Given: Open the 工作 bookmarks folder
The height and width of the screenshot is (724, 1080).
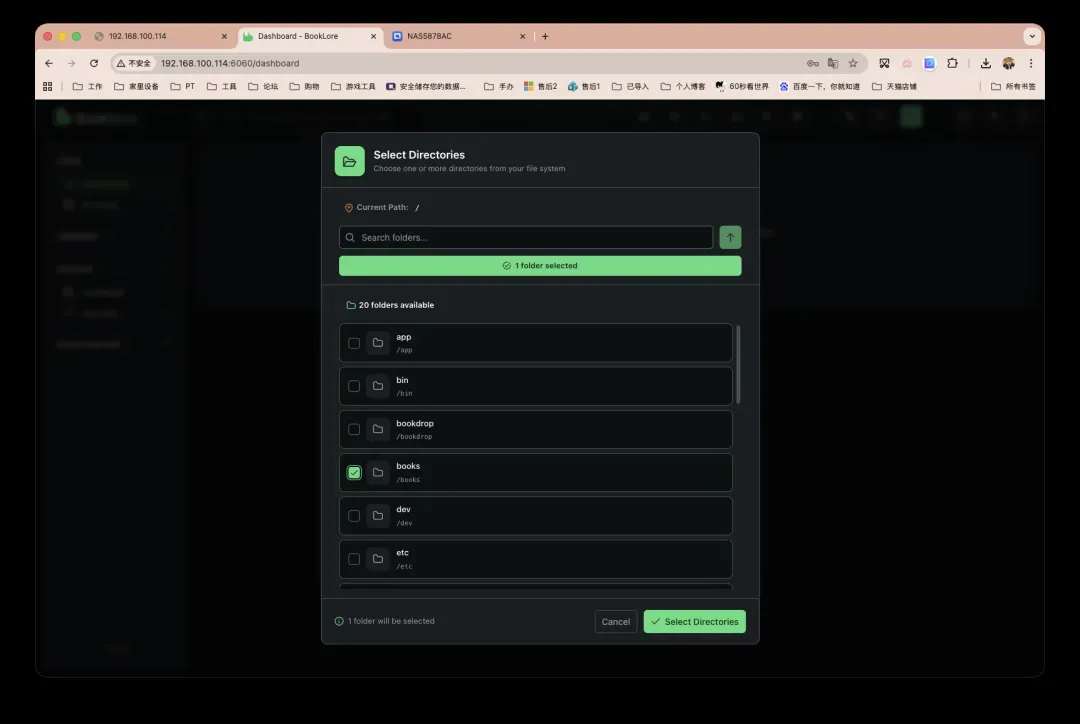Looking at the screenshot, I should [x=88, y=87].
